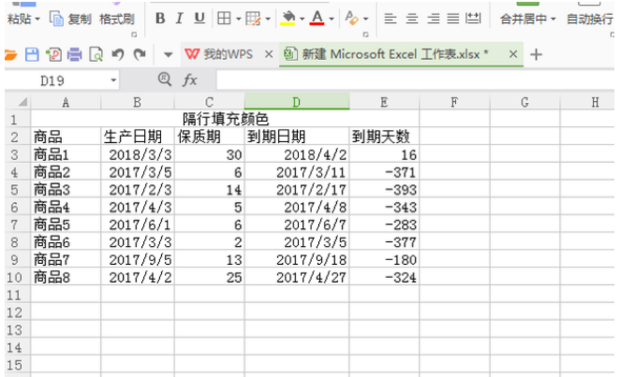The width and height of the screenshot is (620, 377).
Task: Open clear formatting dropdown arrow
Action: click(366, 19)
